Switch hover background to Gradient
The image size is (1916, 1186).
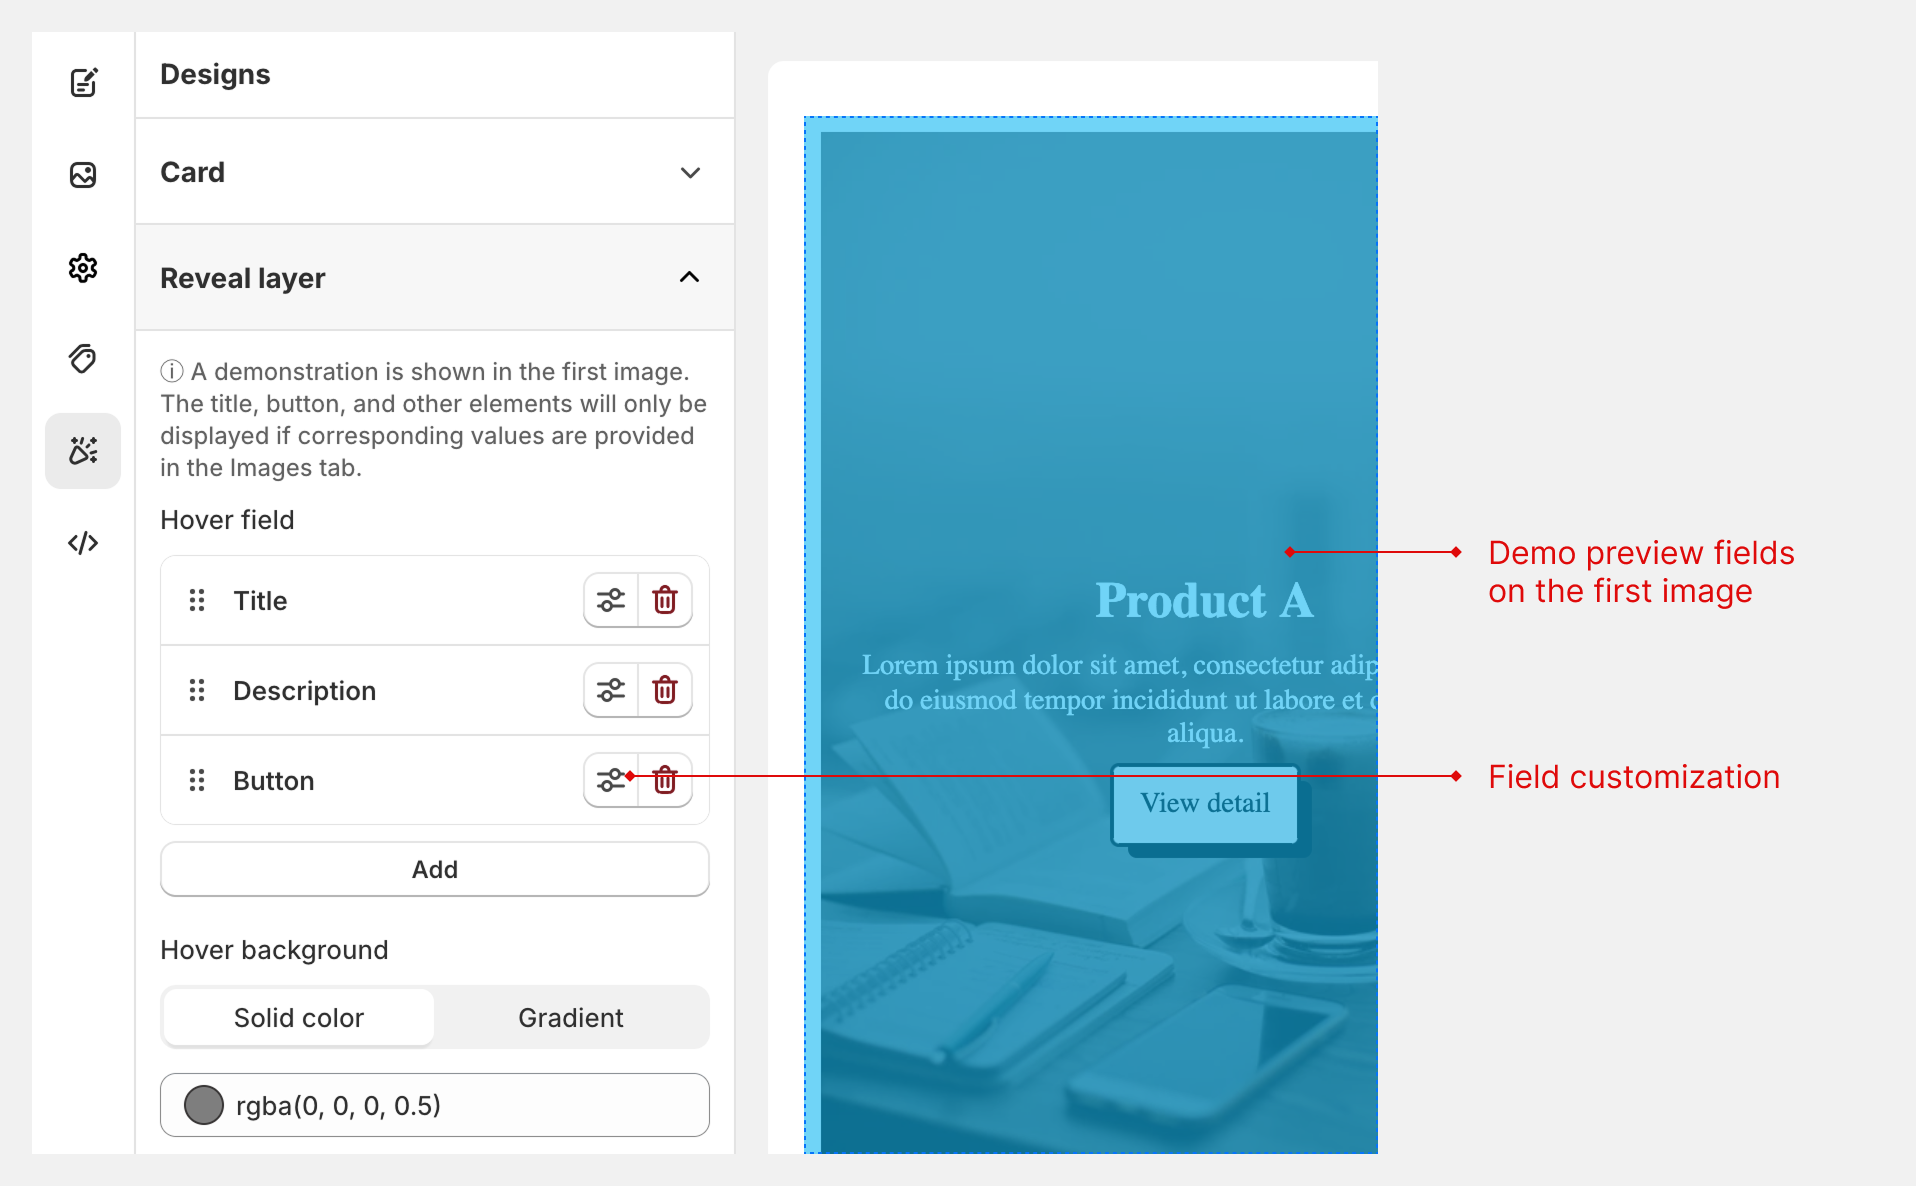pyautogui.click(x=570, y=1017)
